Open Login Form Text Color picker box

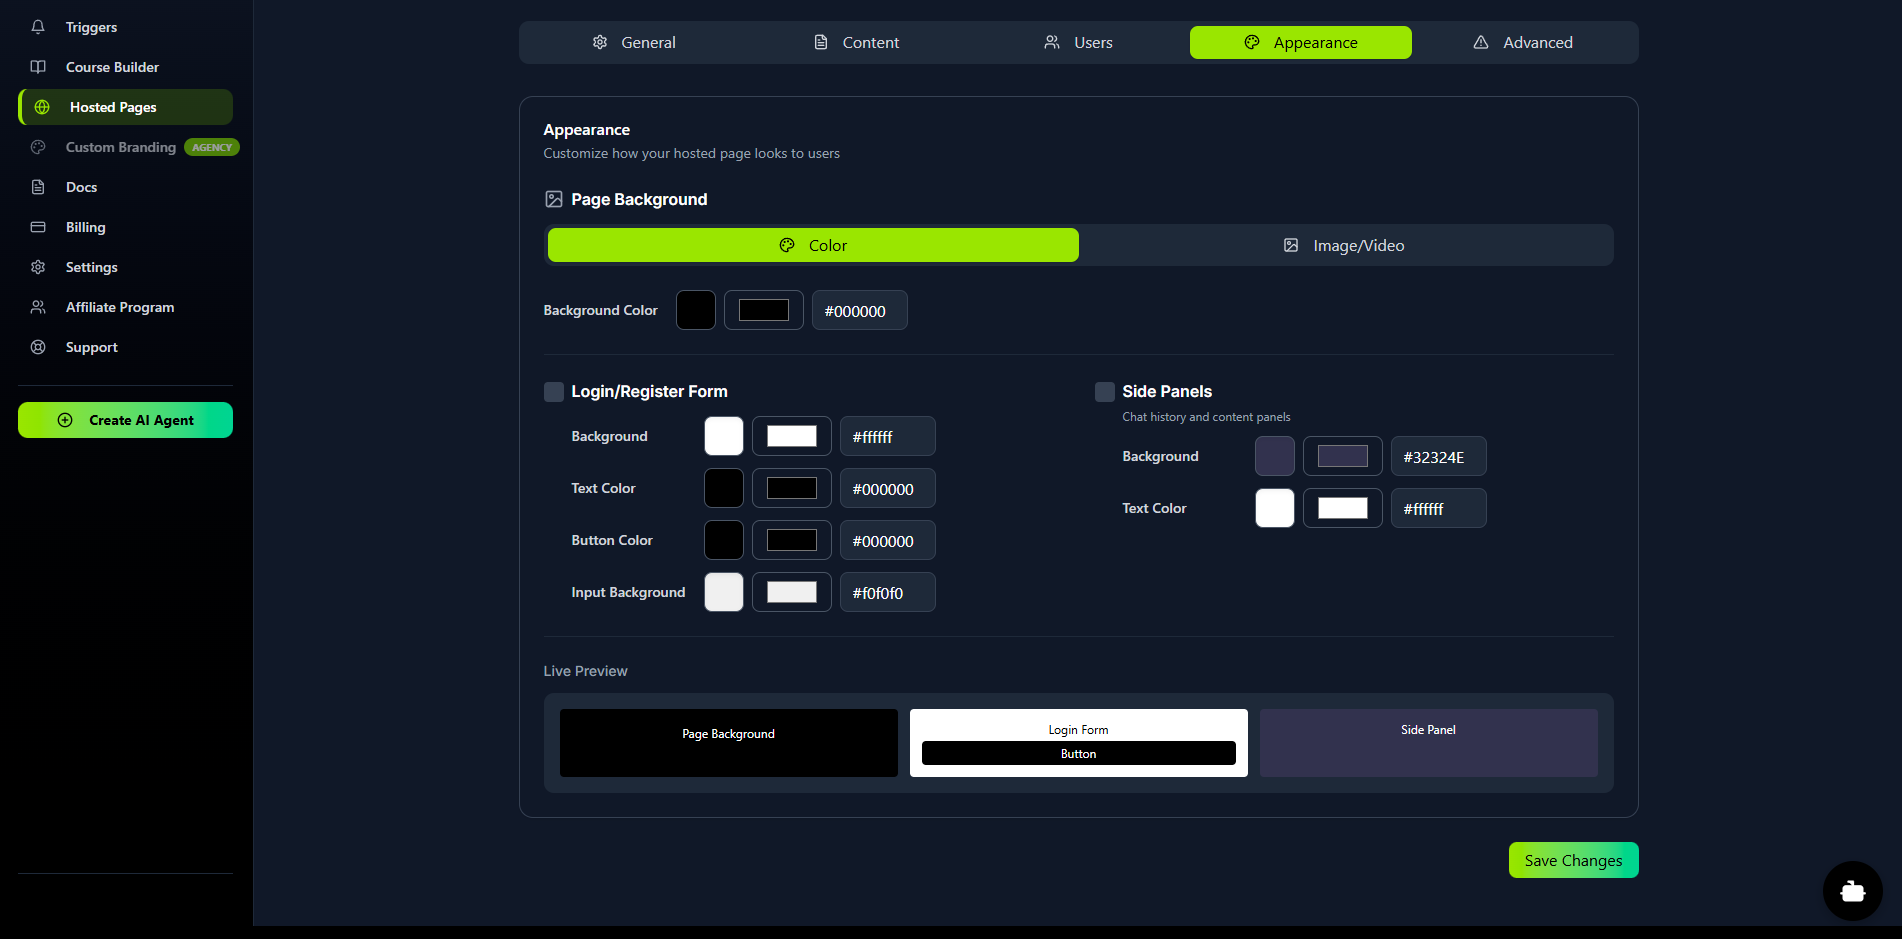(791, 488)
